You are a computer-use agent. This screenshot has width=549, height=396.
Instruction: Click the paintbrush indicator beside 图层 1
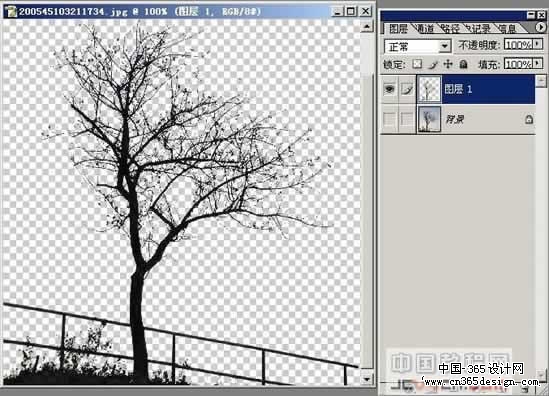[x=407, y=89]
